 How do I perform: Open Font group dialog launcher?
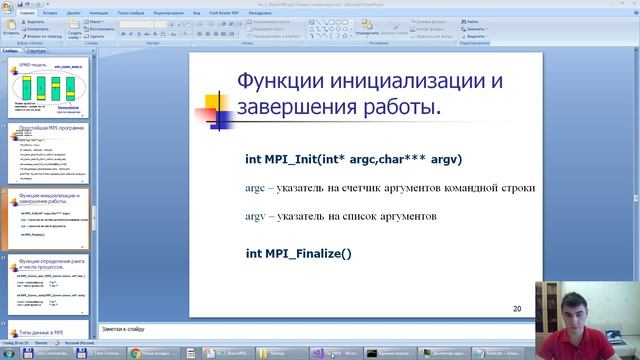tap(191, 43)
